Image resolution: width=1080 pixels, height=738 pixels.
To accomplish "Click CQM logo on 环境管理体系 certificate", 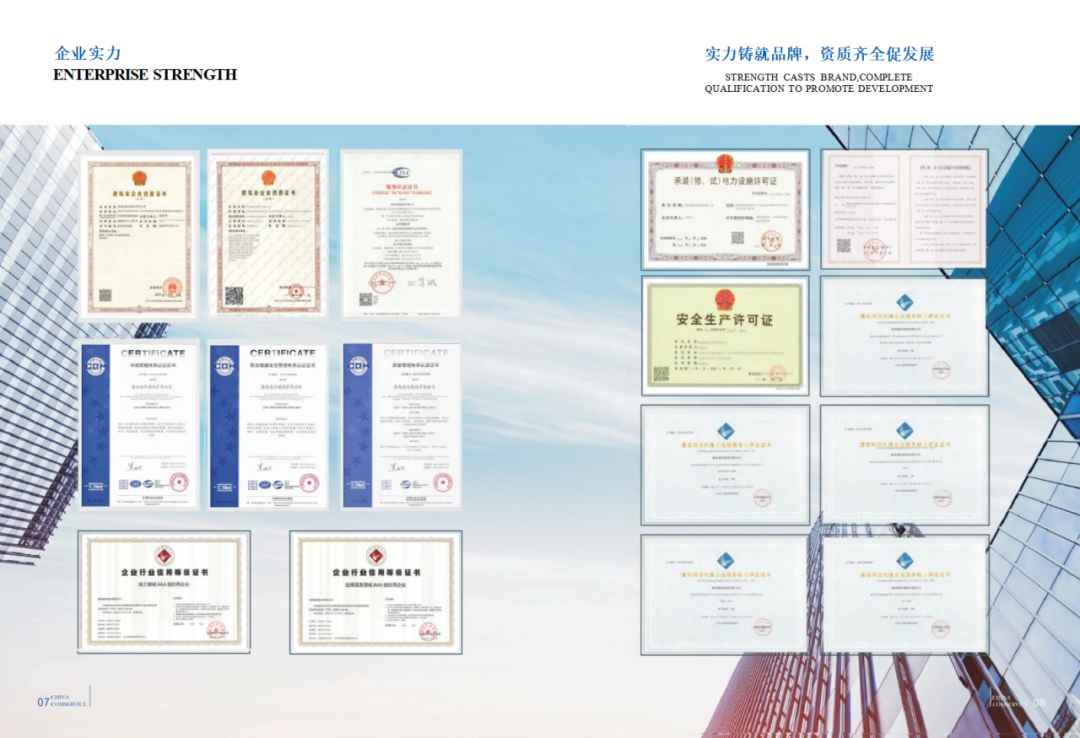I will 96,366.
